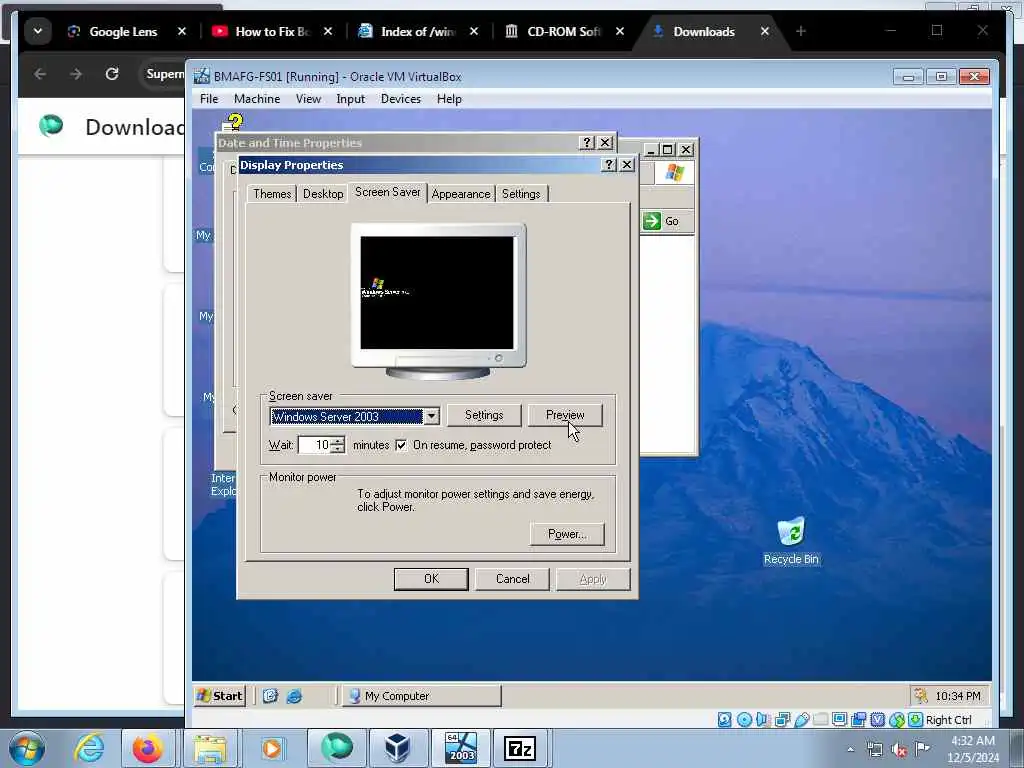Open new browser tab plus button

pyautogui.click(x=801, y=31)
